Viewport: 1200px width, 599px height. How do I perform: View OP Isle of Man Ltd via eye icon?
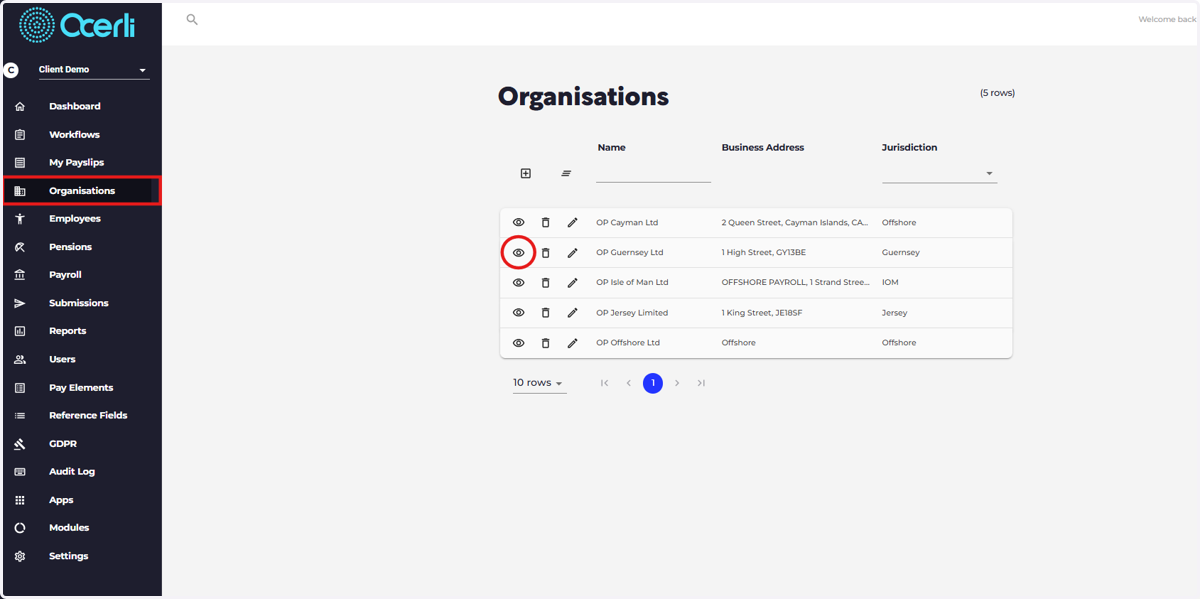519,283
